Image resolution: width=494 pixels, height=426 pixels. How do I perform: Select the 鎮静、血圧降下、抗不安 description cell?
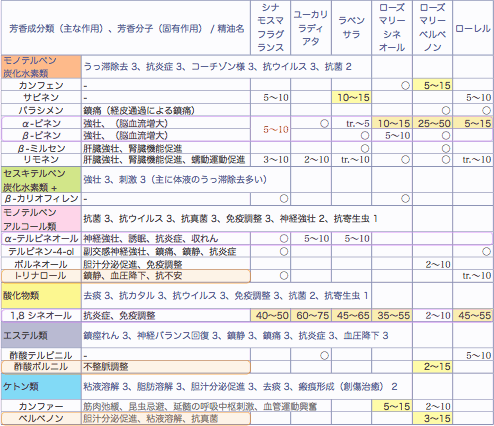(x=166, y=276)
